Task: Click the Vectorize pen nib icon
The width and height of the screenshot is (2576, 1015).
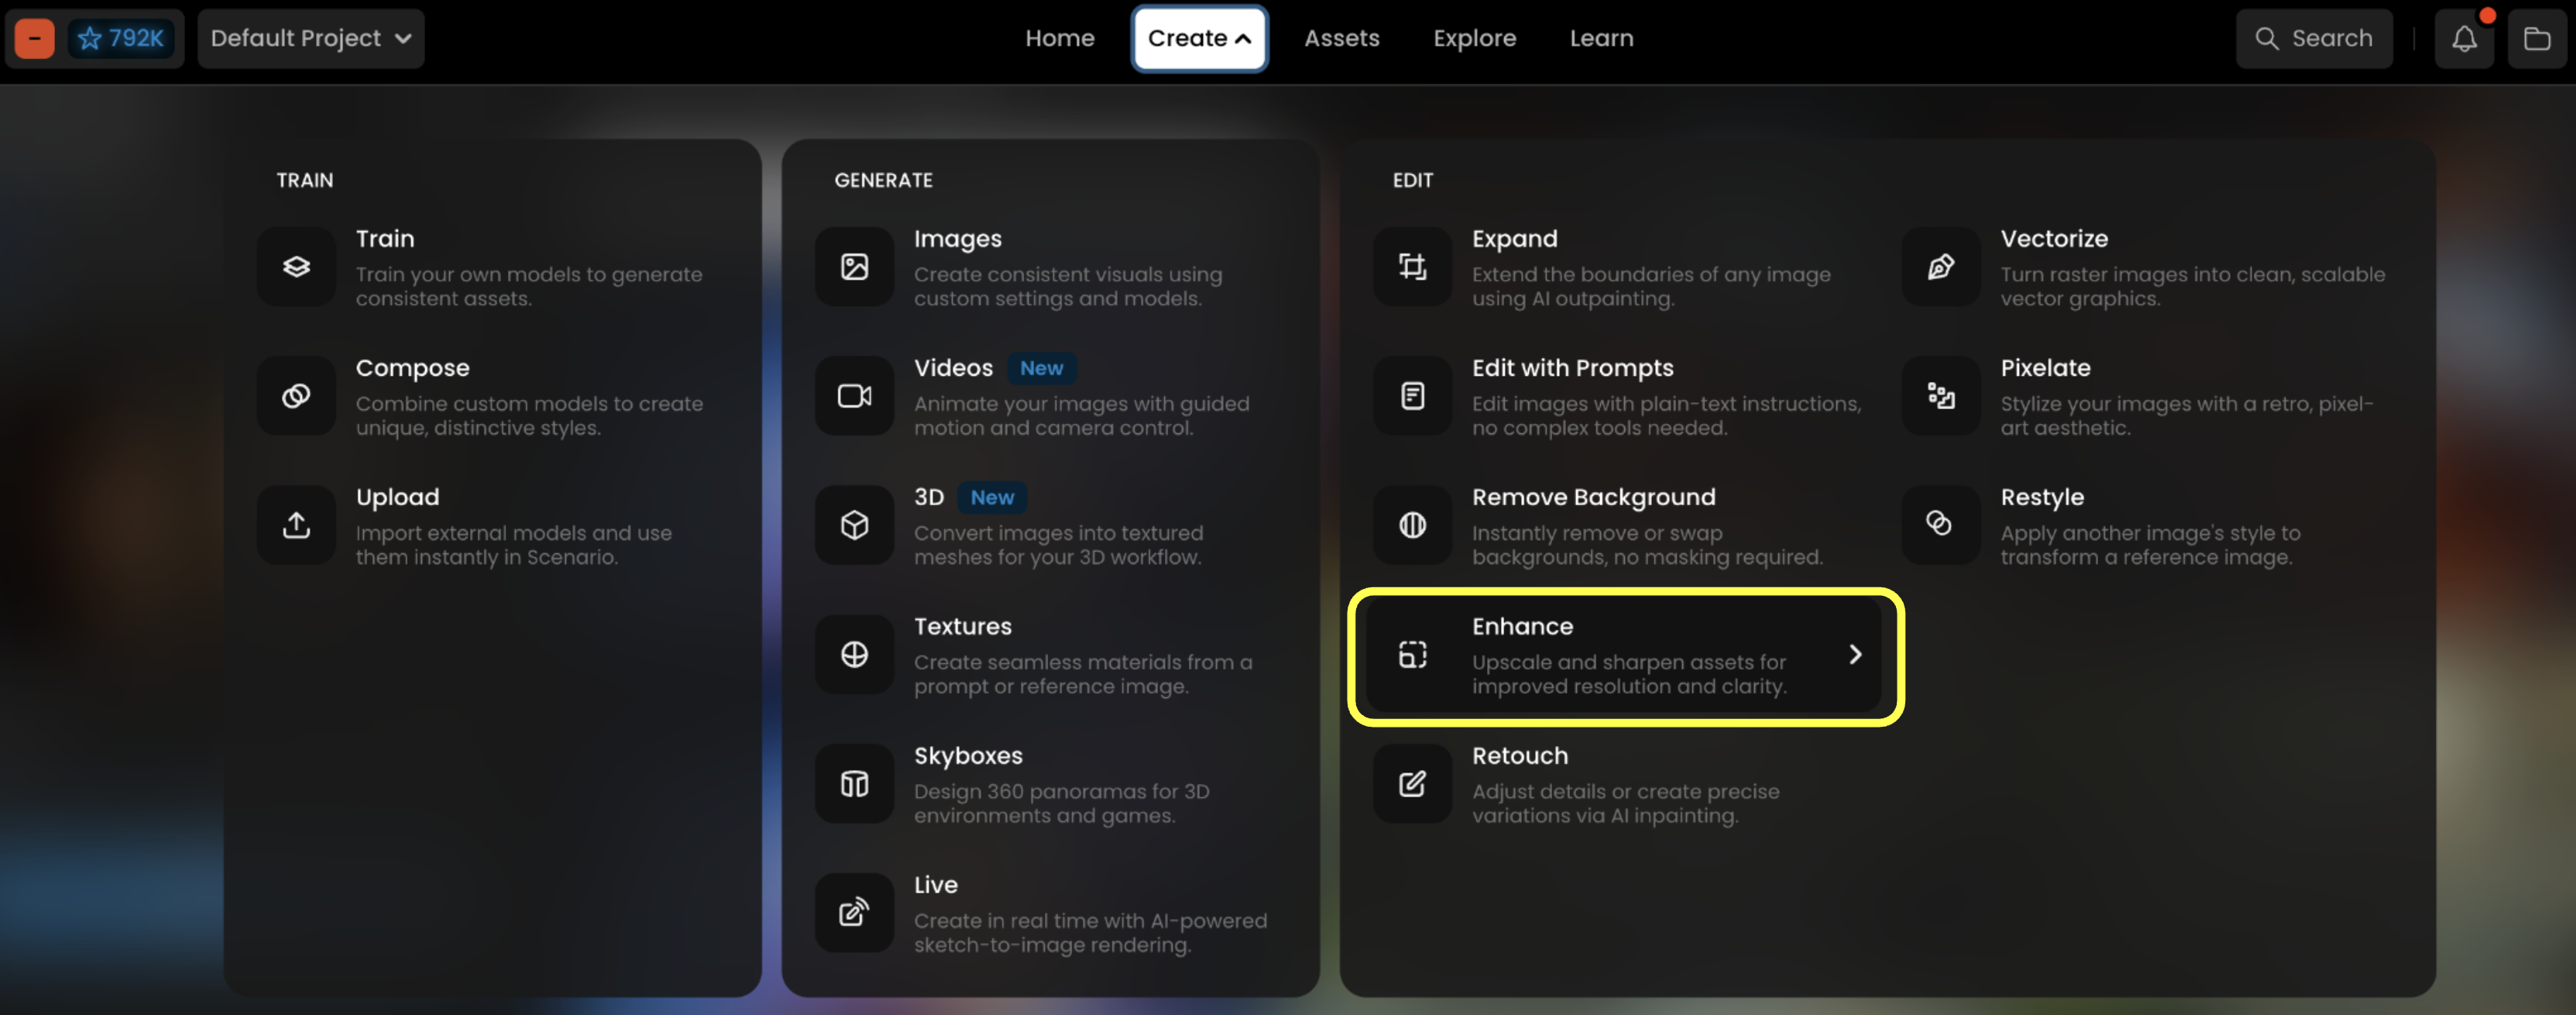Action: (x=1940, y=266)
